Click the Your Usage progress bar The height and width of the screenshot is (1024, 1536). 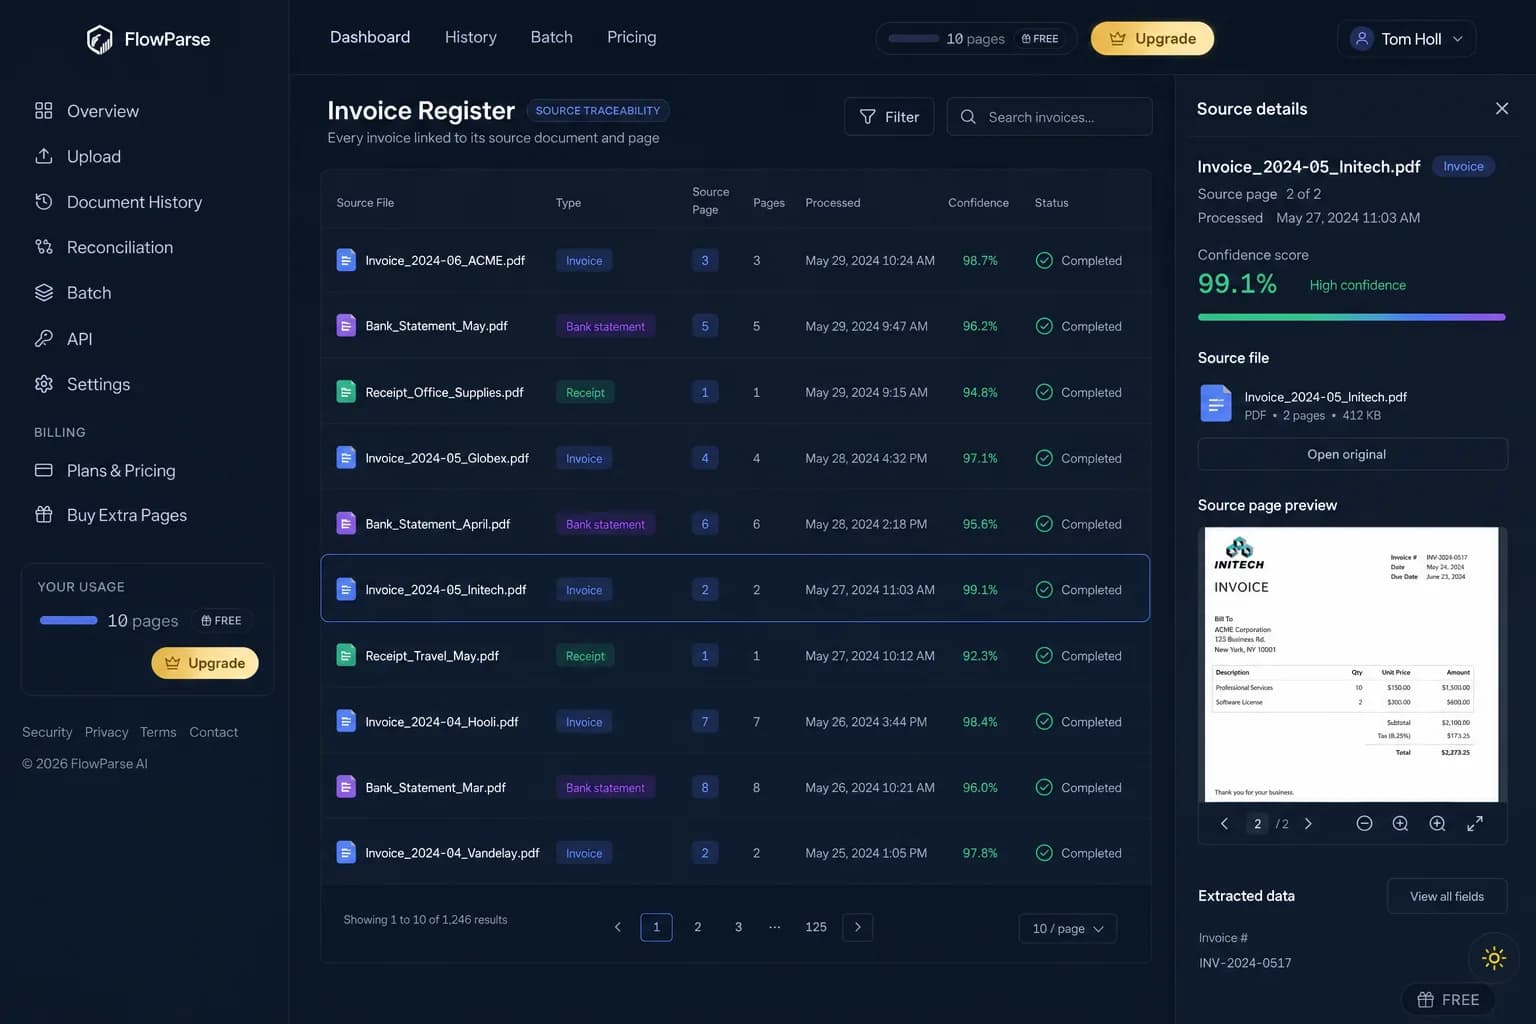pos(68,620)
